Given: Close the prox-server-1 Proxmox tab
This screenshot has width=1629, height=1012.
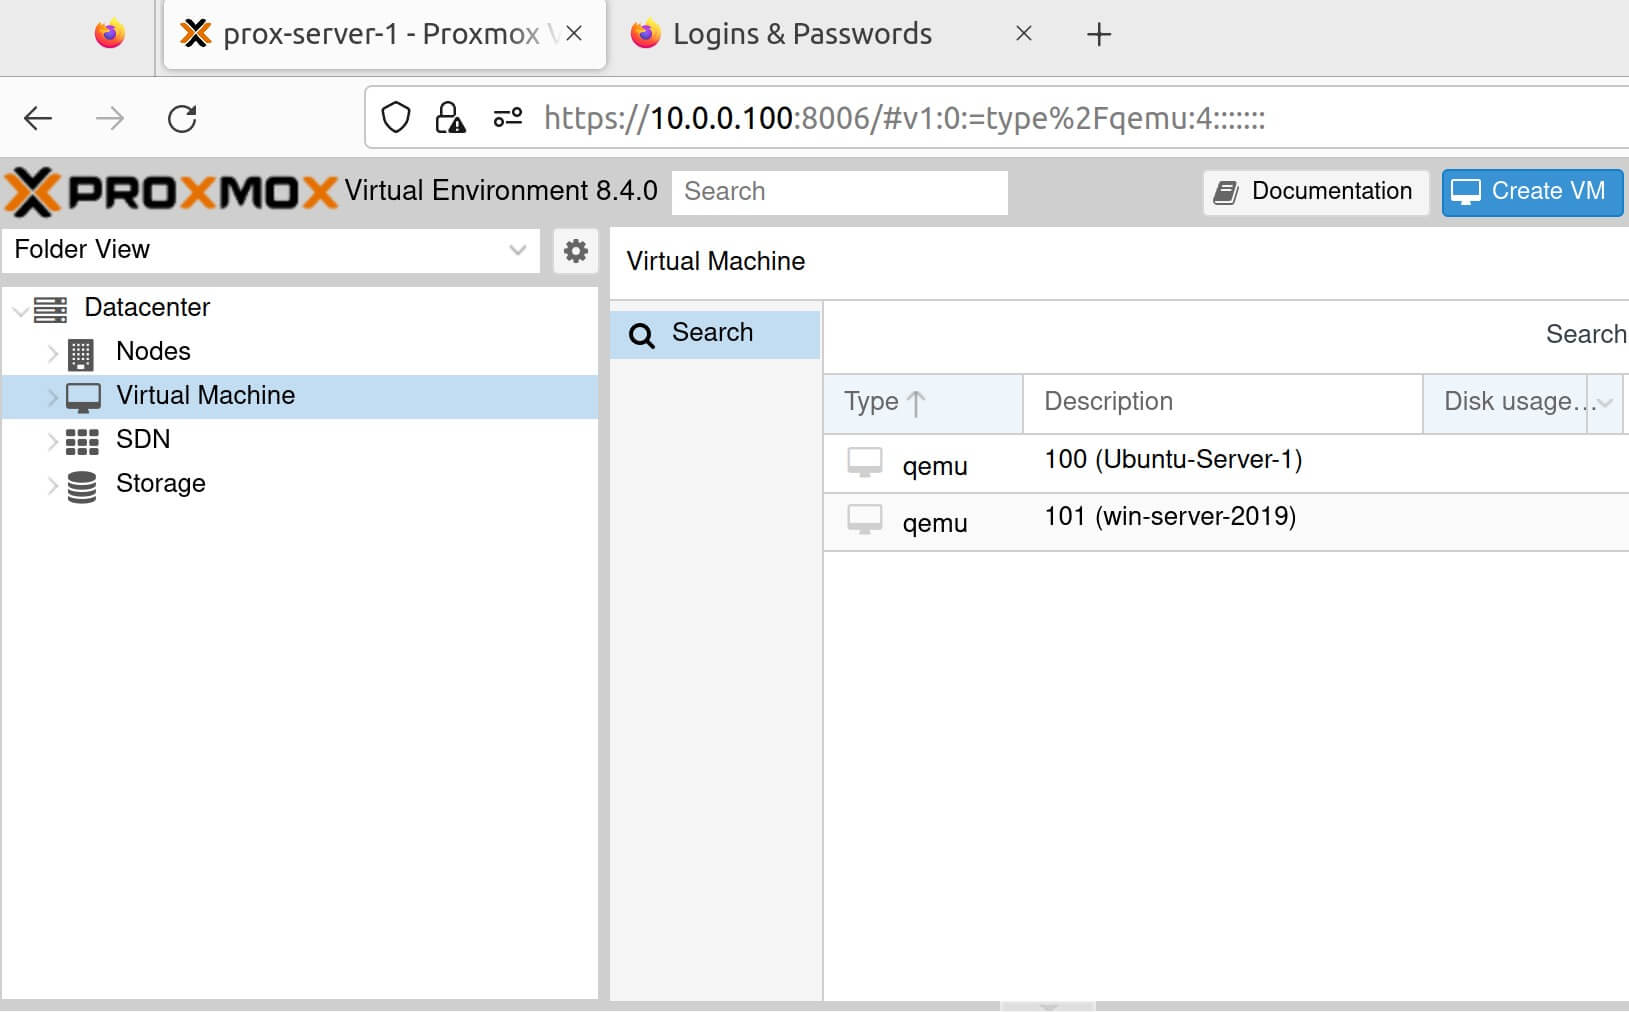Looking at the screenshot, I should click(x=574, y=33).
